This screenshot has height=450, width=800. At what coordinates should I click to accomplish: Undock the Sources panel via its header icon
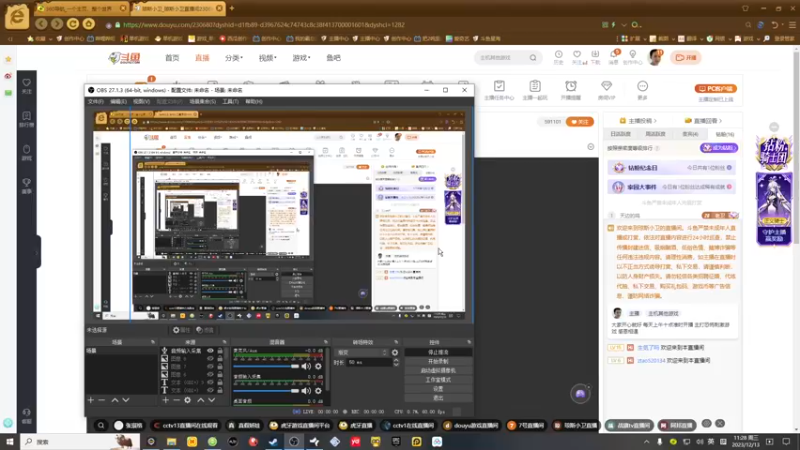point(224,342)
